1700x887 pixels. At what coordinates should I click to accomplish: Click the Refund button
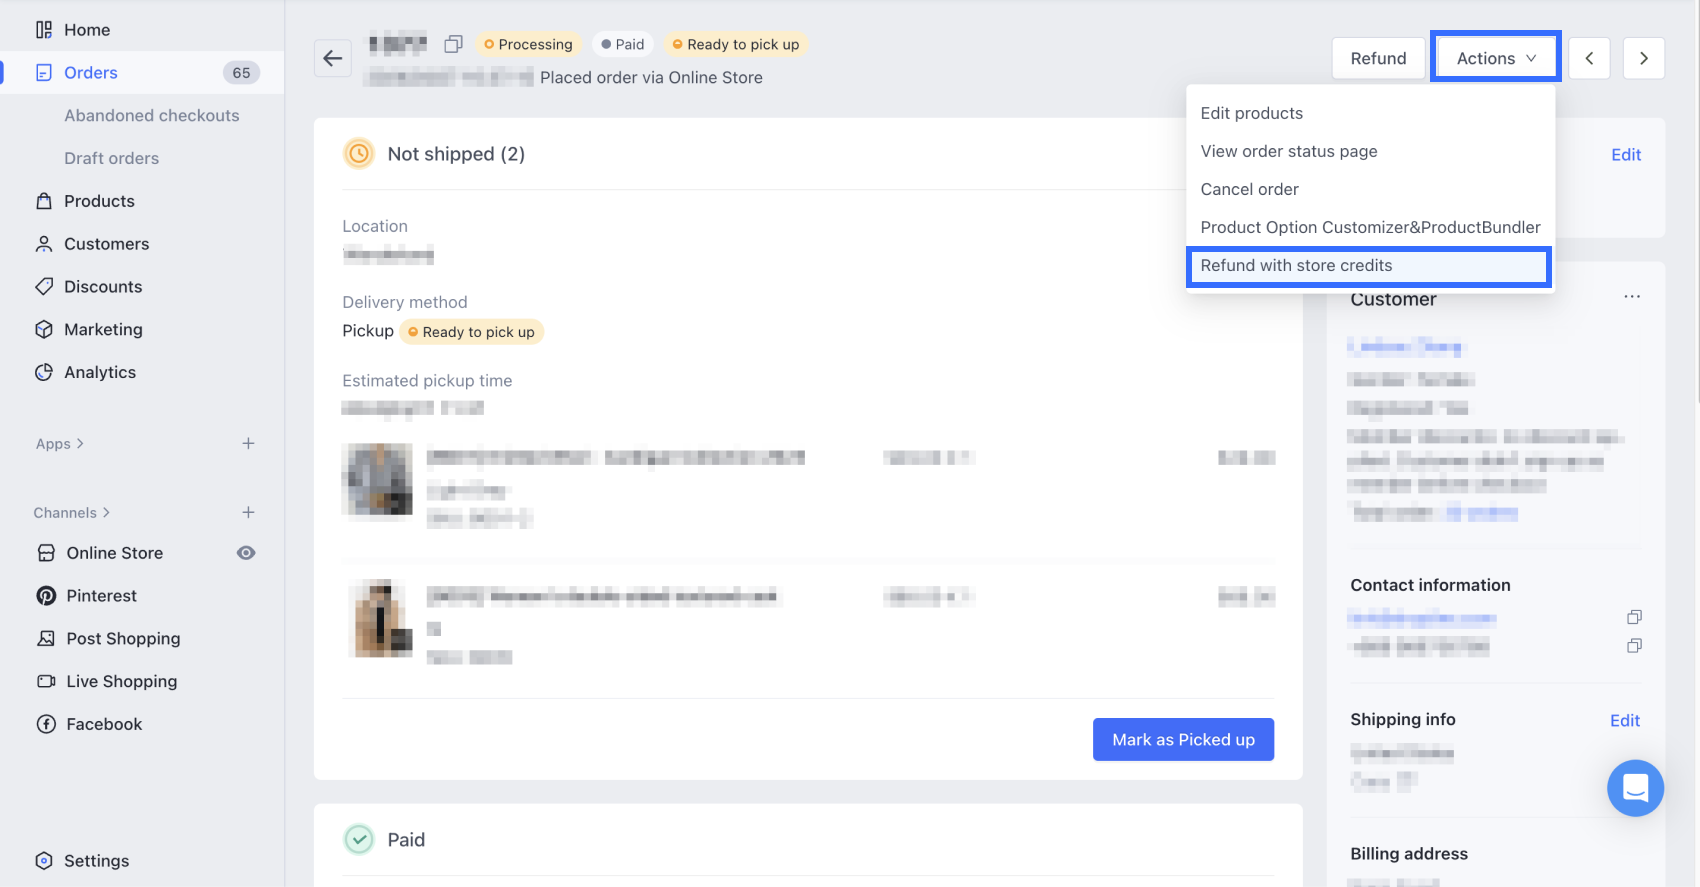click(1378, 58)
